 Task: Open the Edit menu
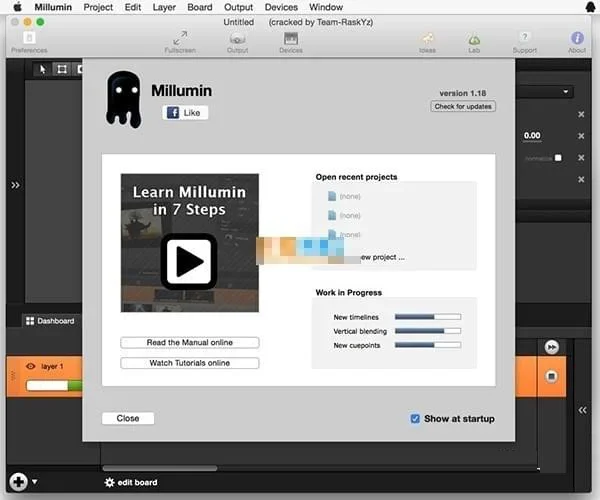tap(133, 7)
